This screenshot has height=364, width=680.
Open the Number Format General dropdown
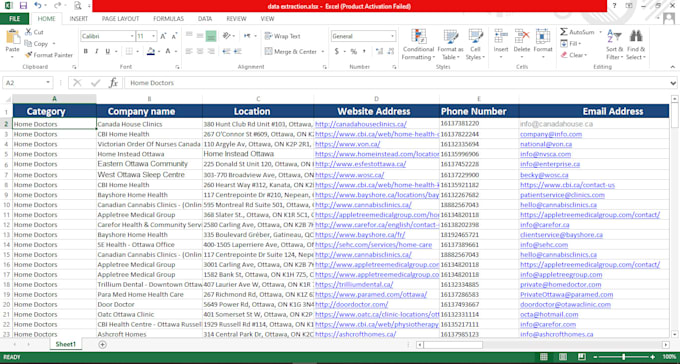(x=392, y=36)
